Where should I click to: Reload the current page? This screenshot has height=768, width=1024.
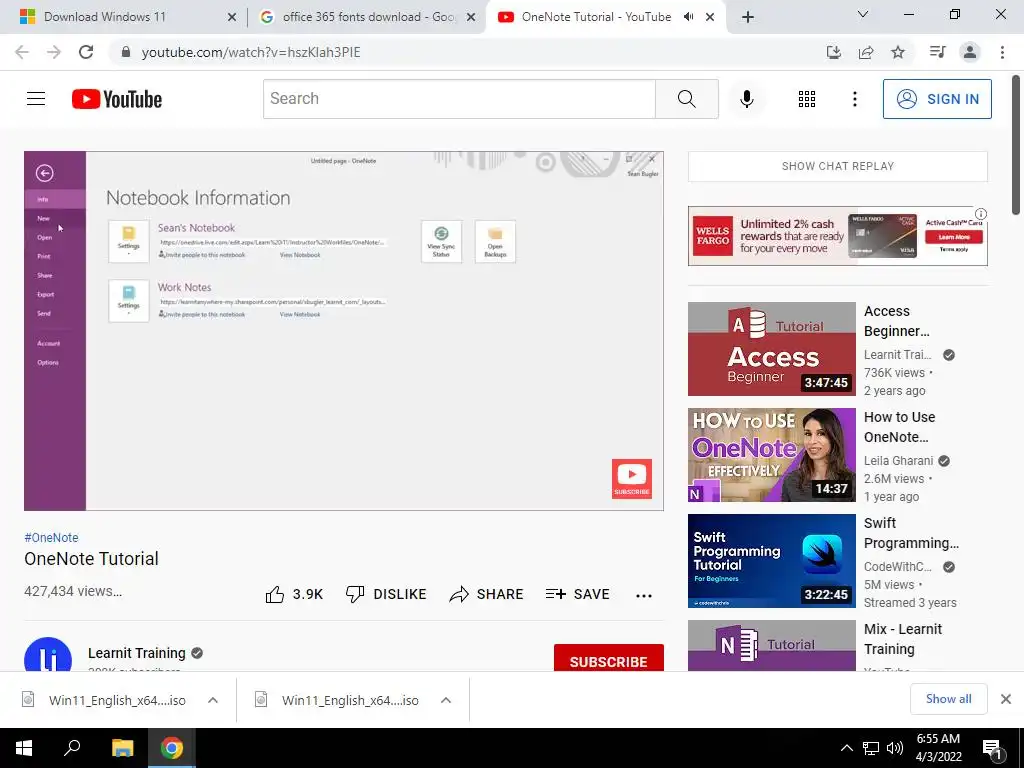click(x=86, y=52)
